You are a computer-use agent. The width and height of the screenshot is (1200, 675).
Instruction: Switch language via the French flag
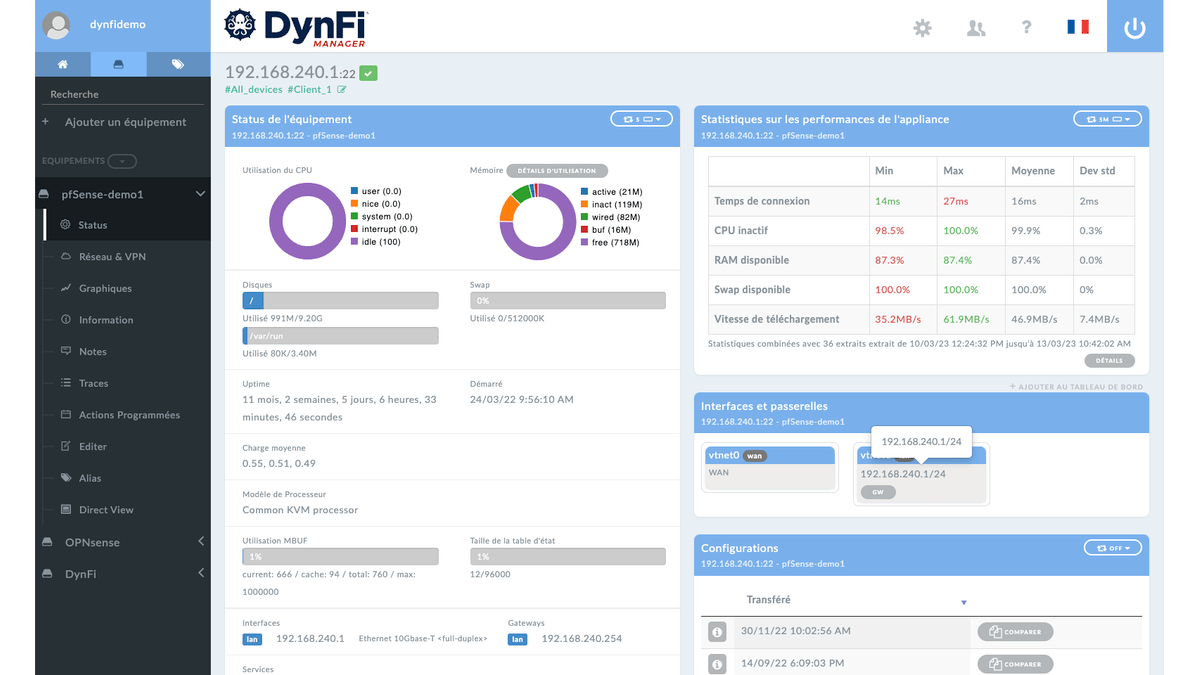[x=1078, y=27]
